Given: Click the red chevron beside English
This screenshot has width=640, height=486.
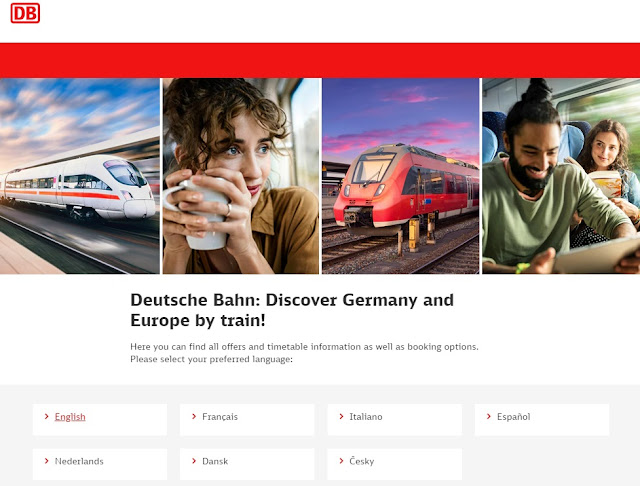Looking at the screenshot, I should pyautogui.click(x=47, y=416).
